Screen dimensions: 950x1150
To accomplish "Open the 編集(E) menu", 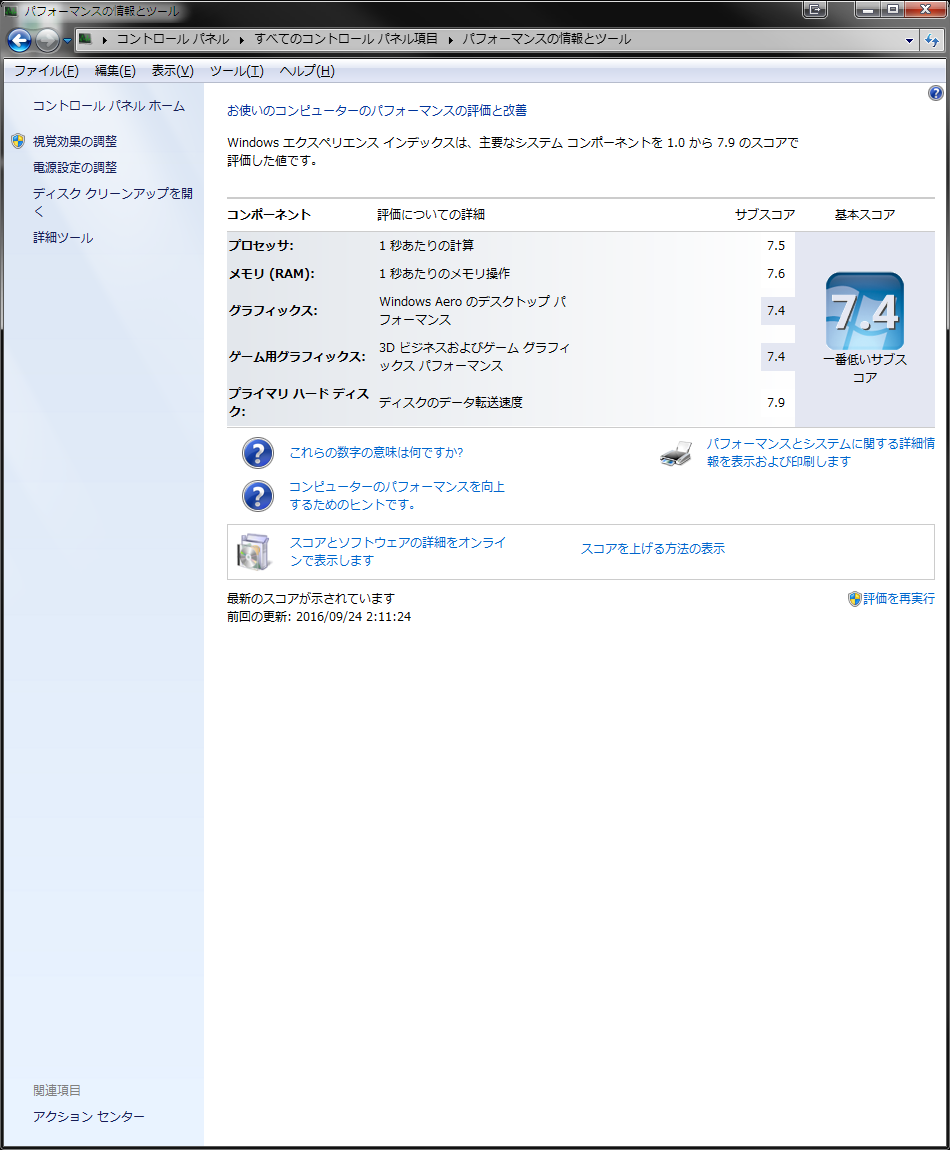I will pyautogui.click(x=115, y=70).
